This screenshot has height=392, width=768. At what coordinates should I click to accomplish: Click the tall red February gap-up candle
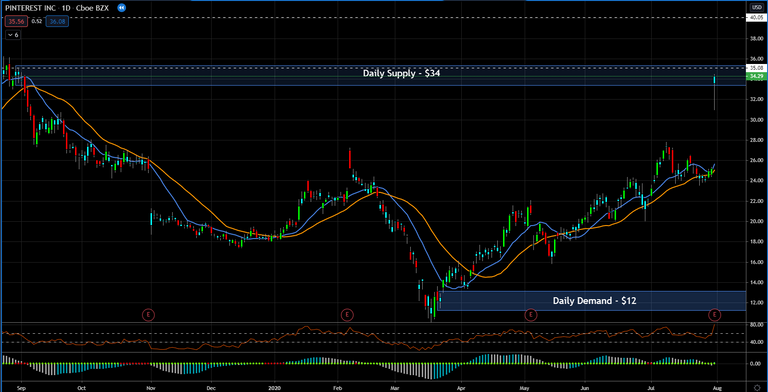[x=350, y=159]
